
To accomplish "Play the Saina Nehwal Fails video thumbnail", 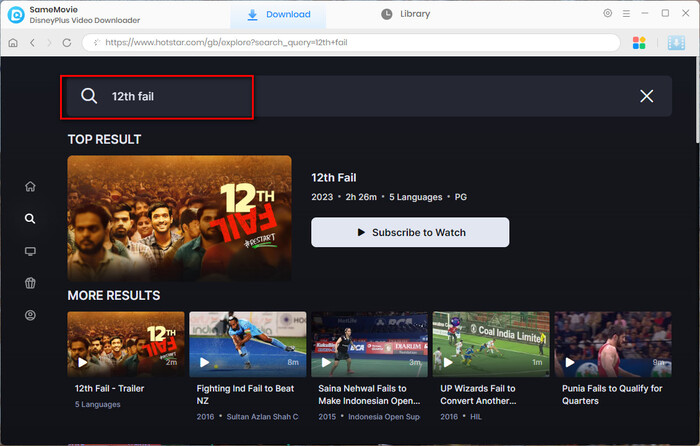I will [x=369, y=344].
